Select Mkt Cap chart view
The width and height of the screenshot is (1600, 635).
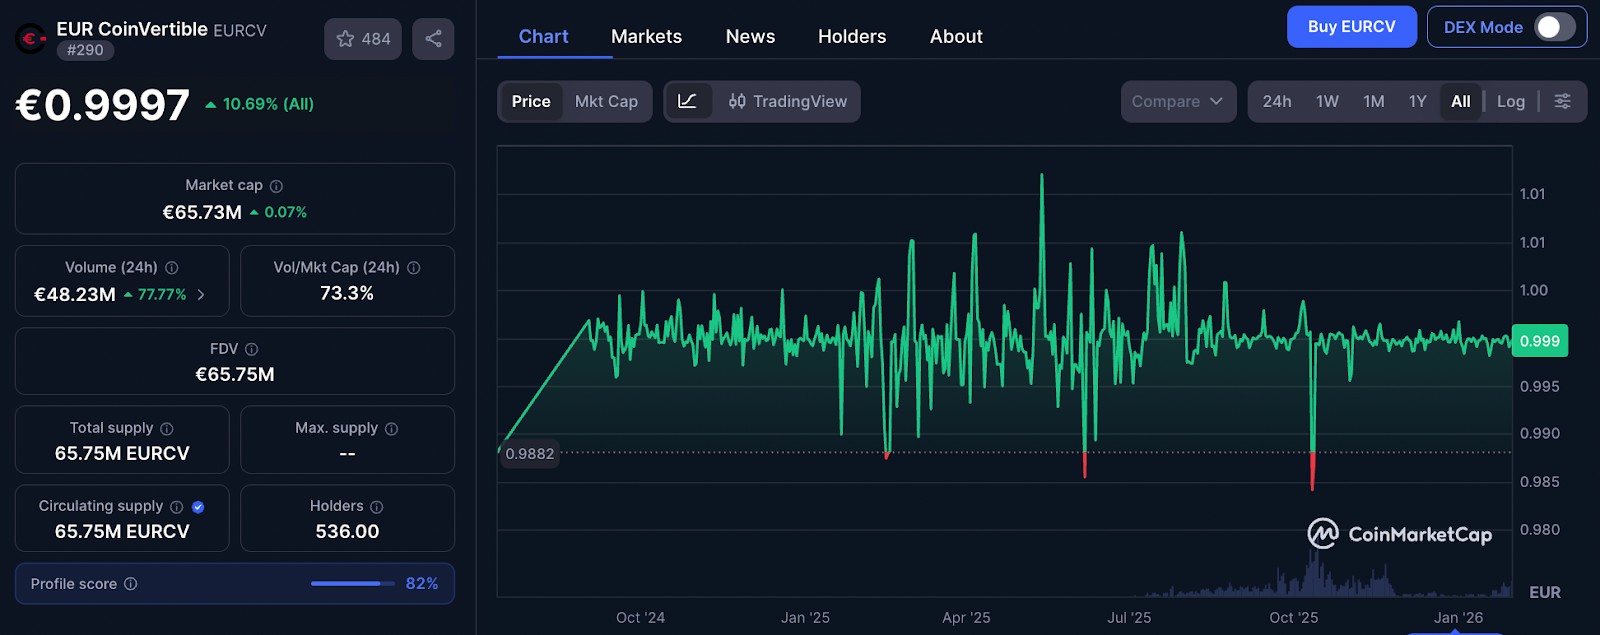click(x=606, y=101)
